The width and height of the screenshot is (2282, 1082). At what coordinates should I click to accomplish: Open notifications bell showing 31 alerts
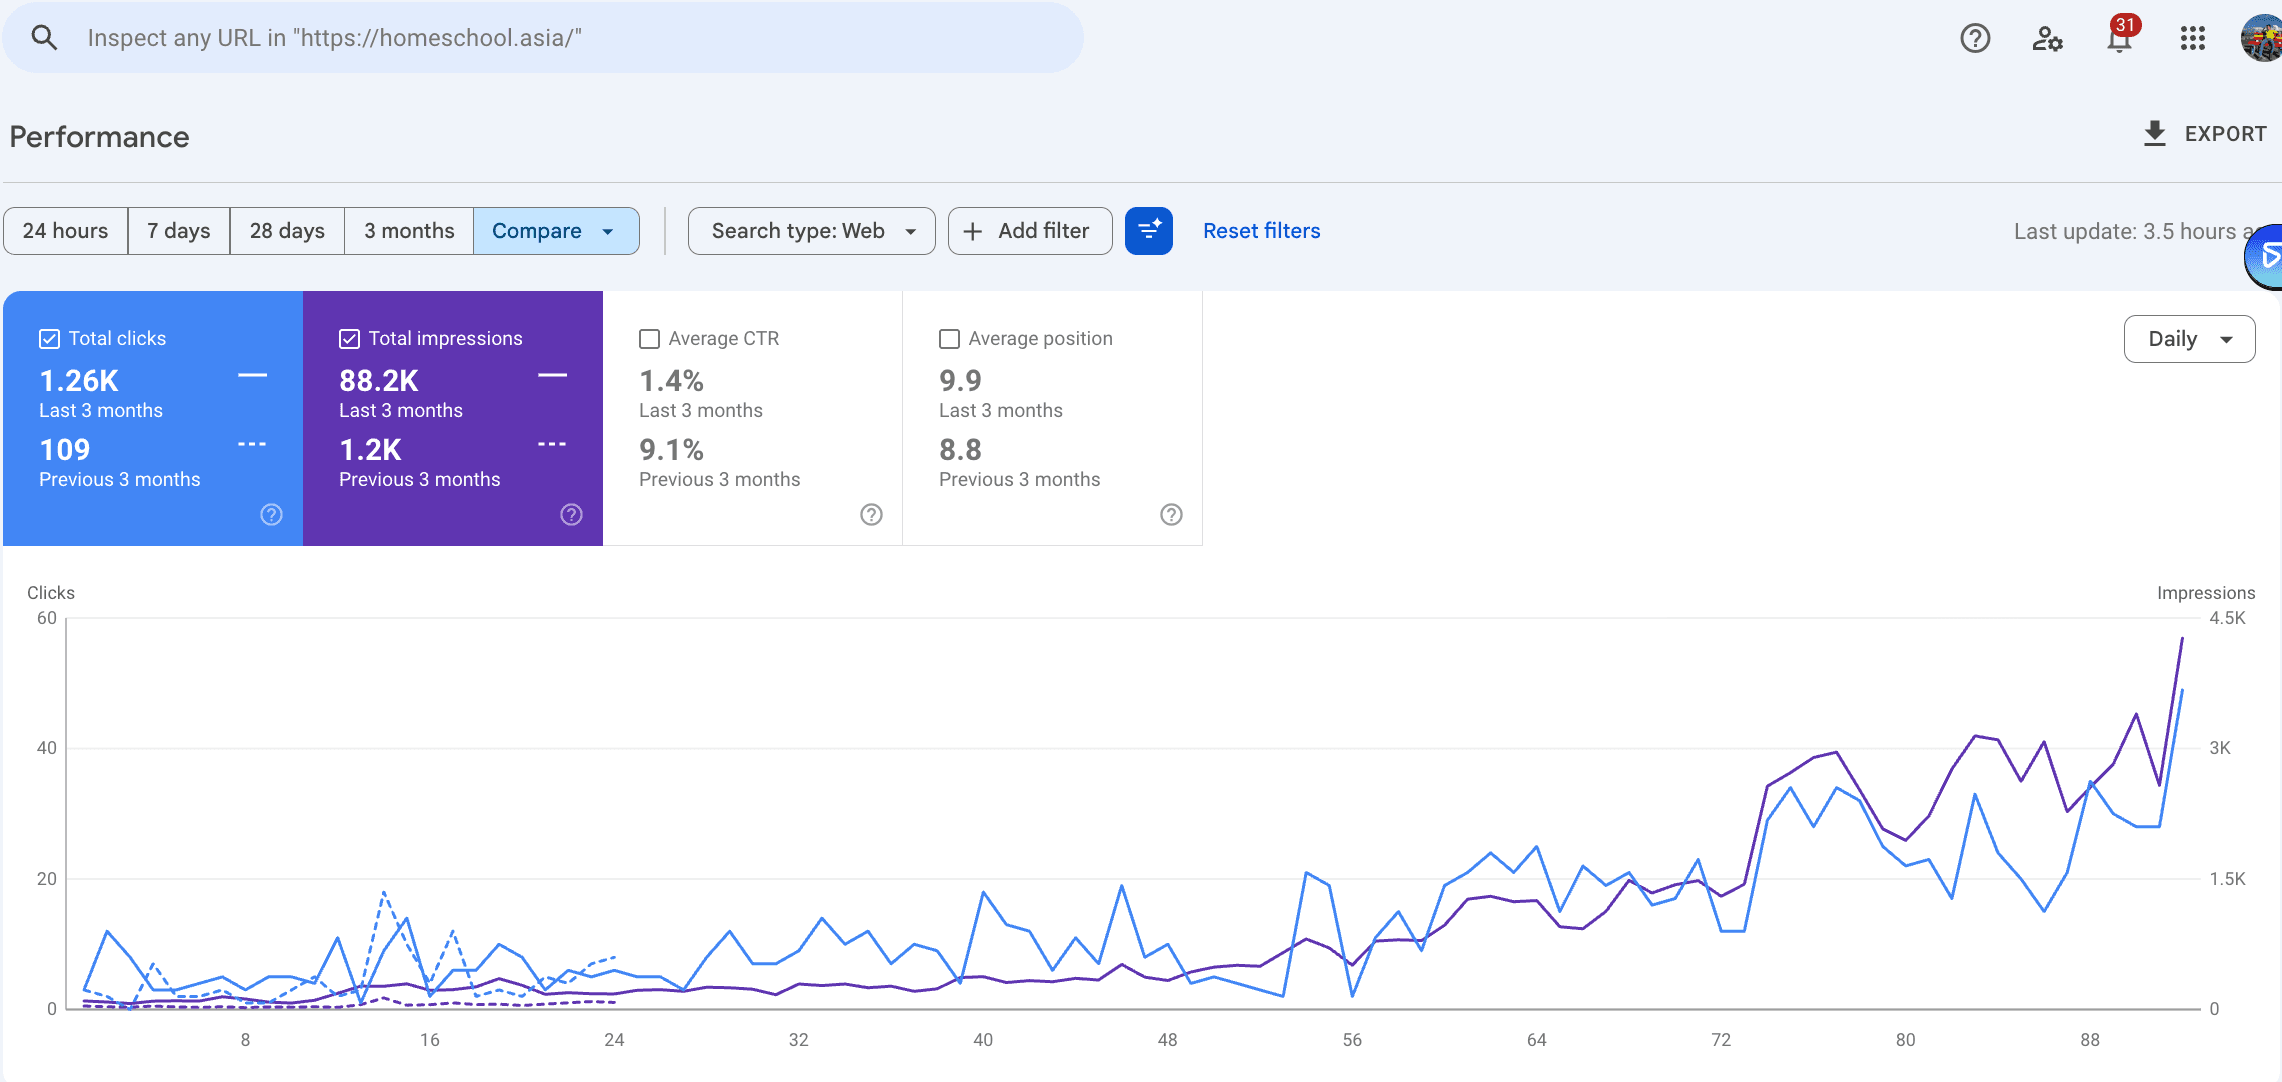(x=2118, y=38)
